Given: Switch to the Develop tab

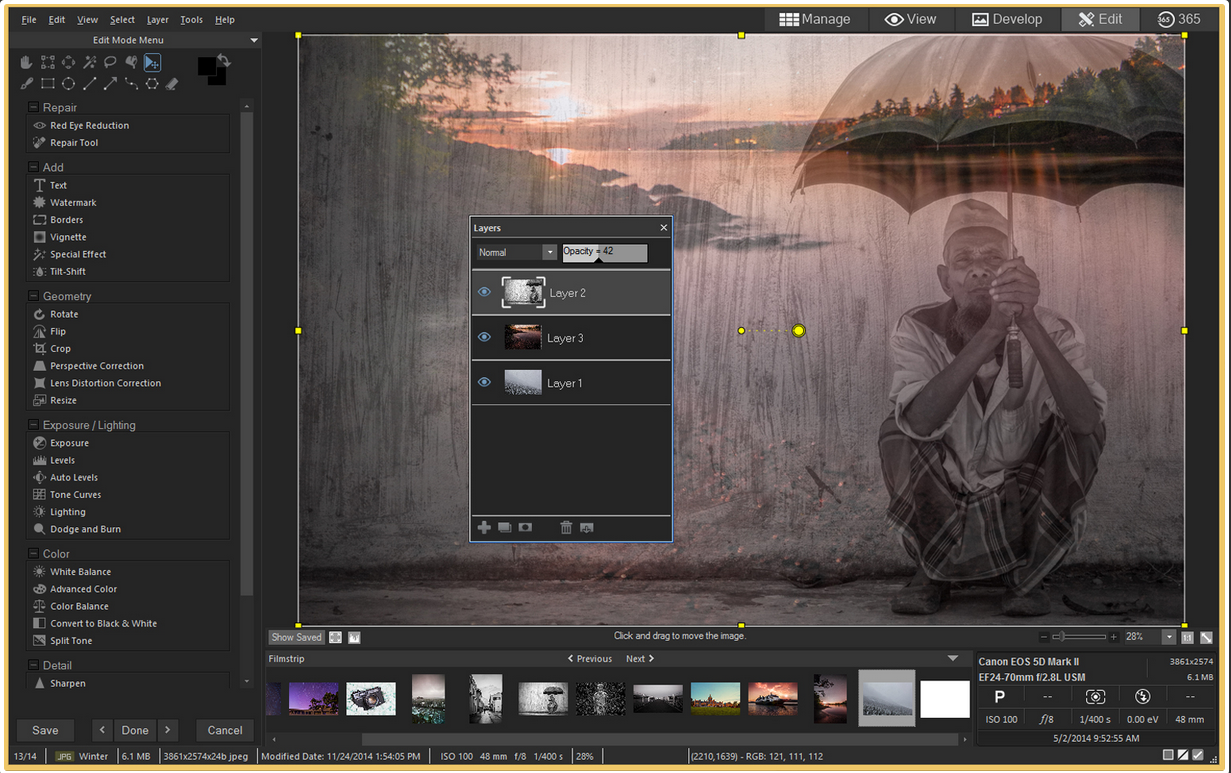Looking at the screenshot, I should [1007, 19].
